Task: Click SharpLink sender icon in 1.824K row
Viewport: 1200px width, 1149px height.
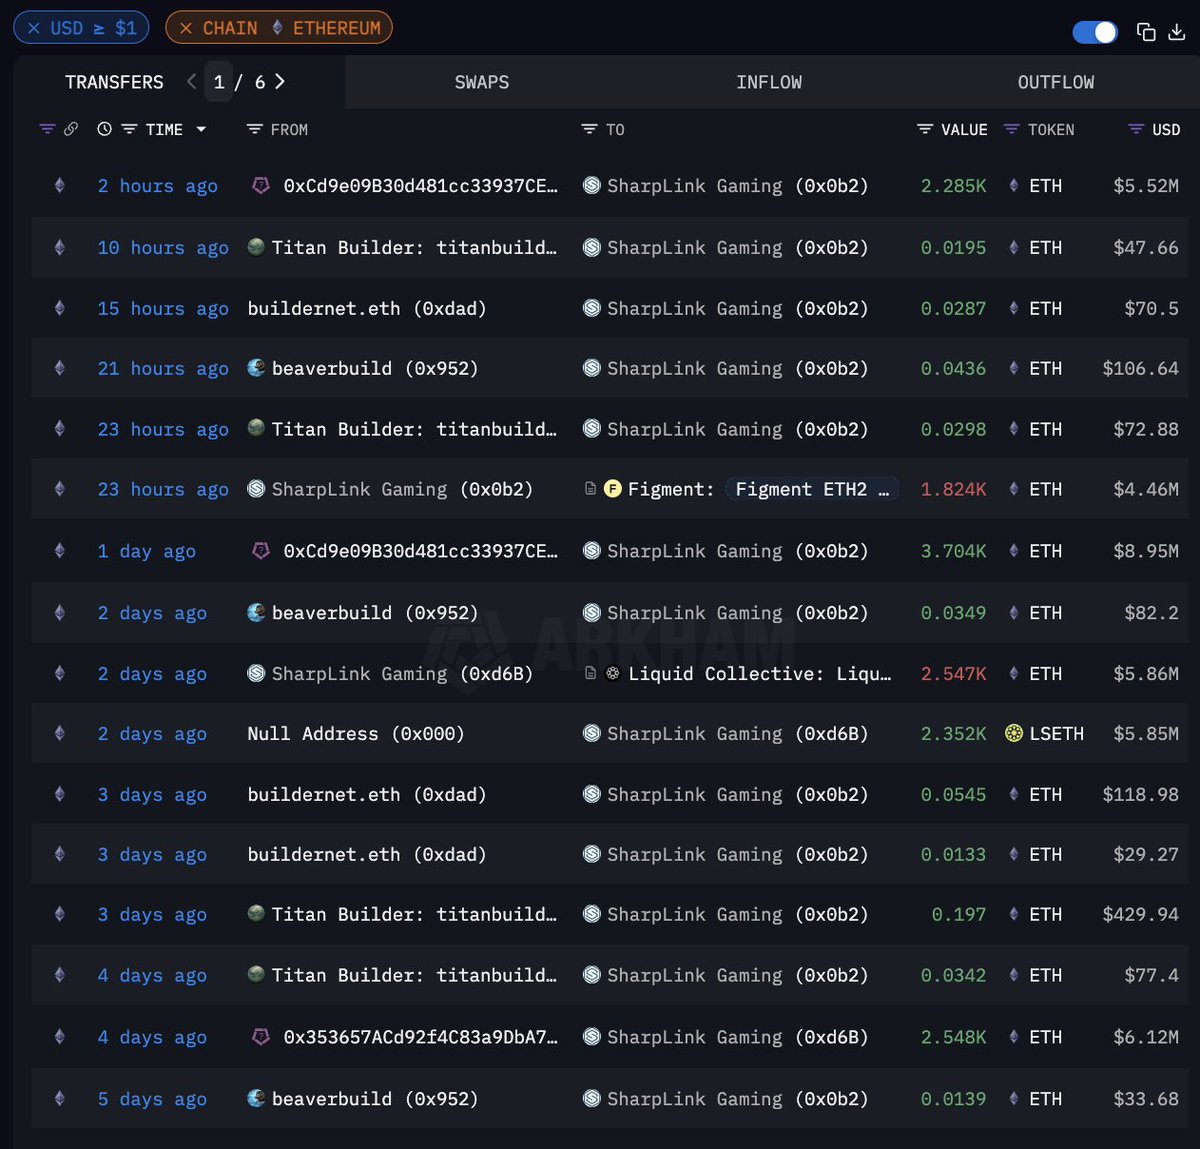Action: click(256, 489)
